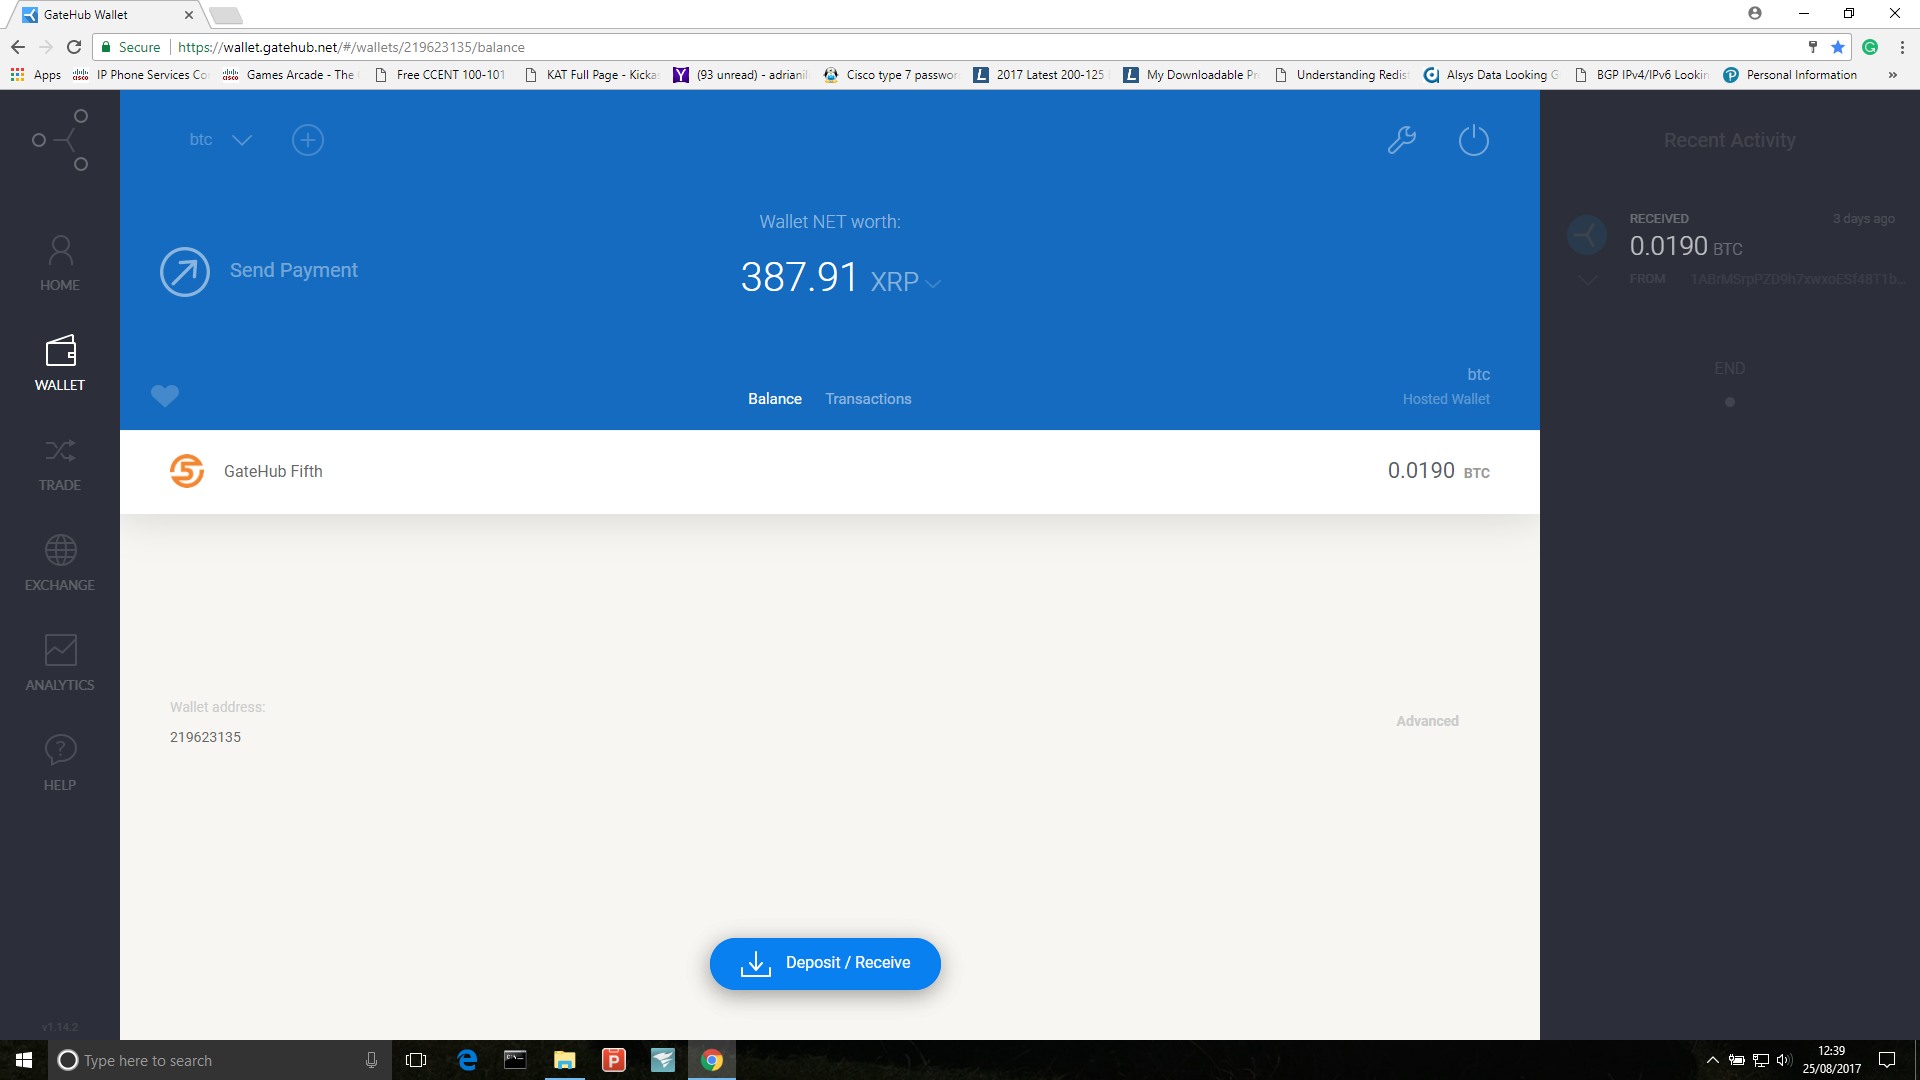Open Task View on taskbar

(416, 1060)
